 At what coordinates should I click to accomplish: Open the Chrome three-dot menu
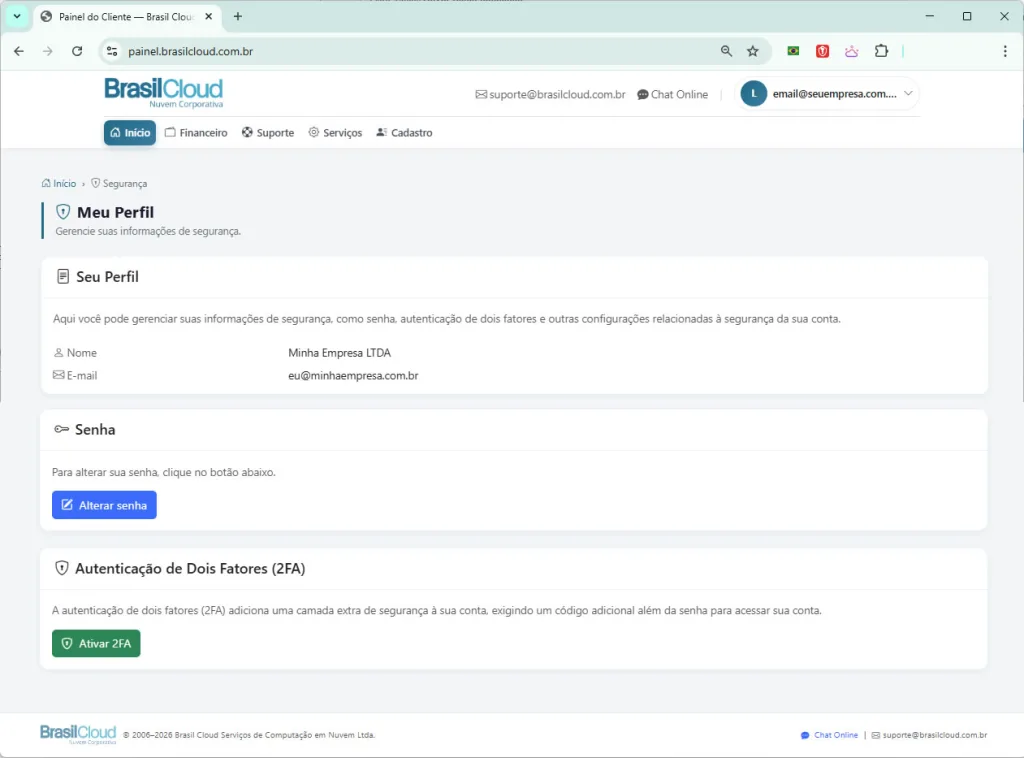coord(1003,51)
